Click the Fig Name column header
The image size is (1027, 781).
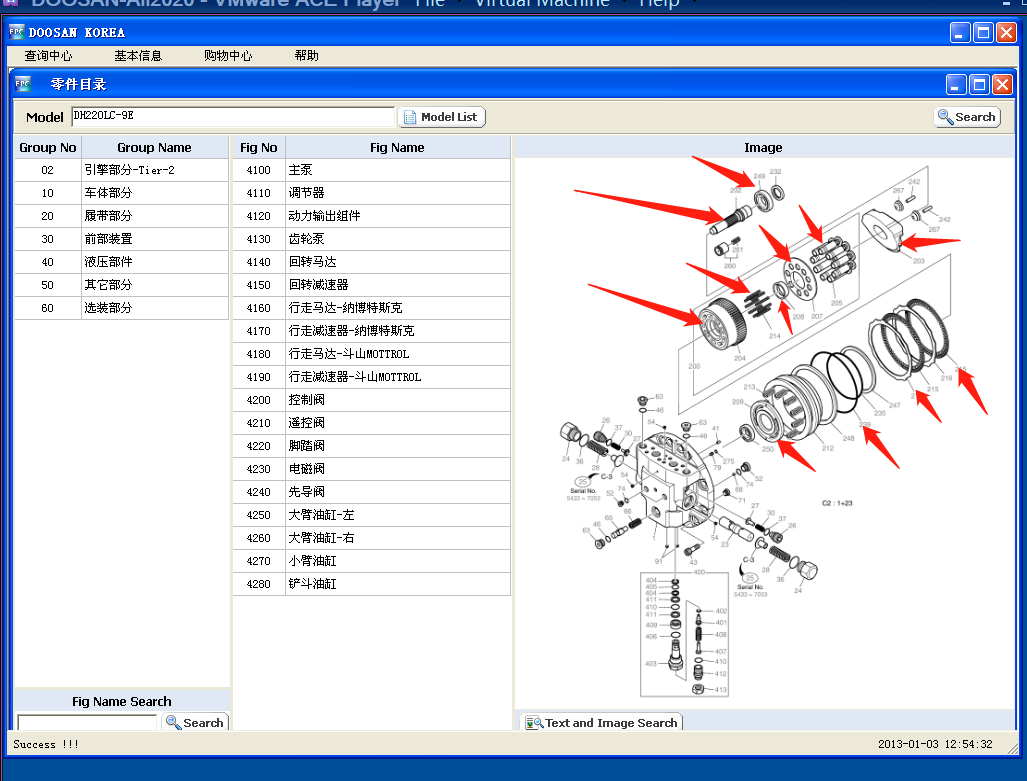click(398, 147)
